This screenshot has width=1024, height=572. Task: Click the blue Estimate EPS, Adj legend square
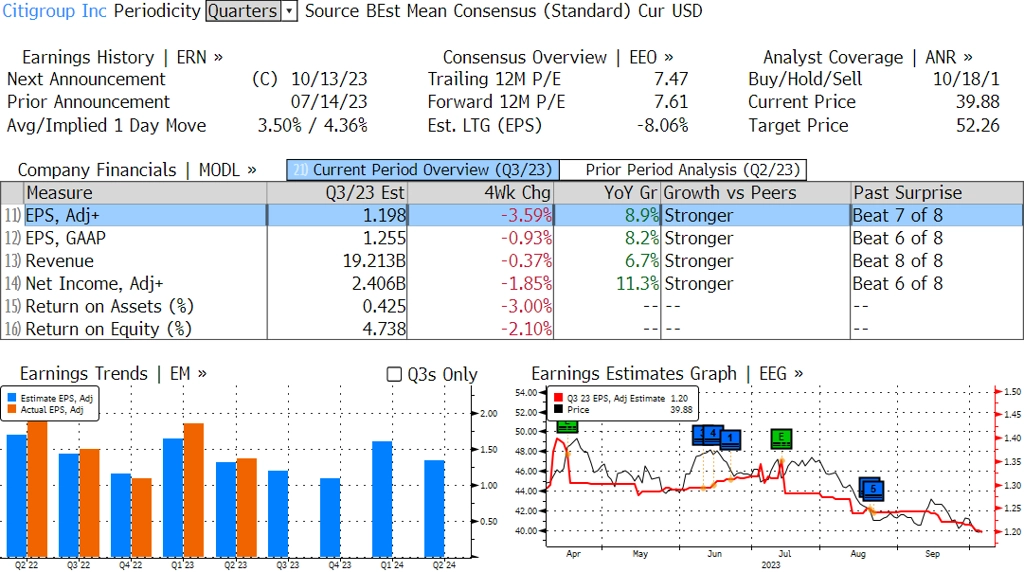(x=12, y=398)
